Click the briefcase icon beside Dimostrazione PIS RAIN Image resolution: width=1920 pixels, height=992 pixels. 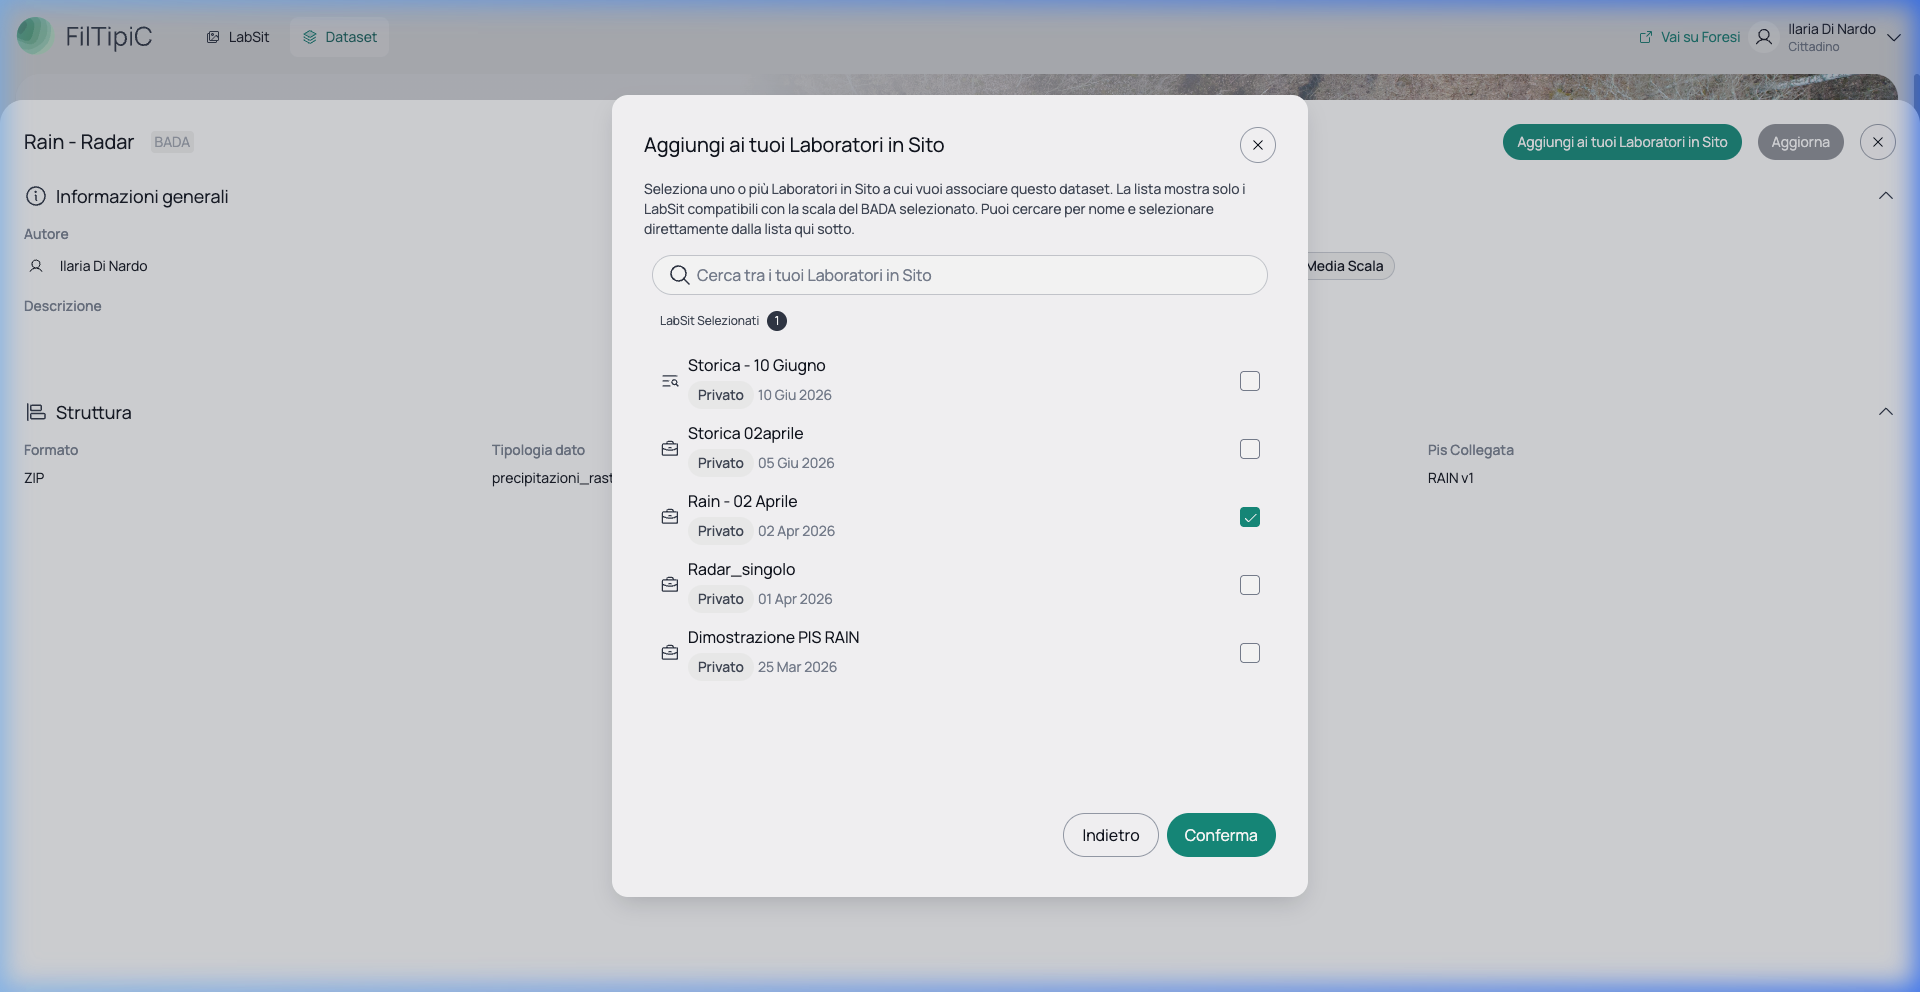point(670,653)
